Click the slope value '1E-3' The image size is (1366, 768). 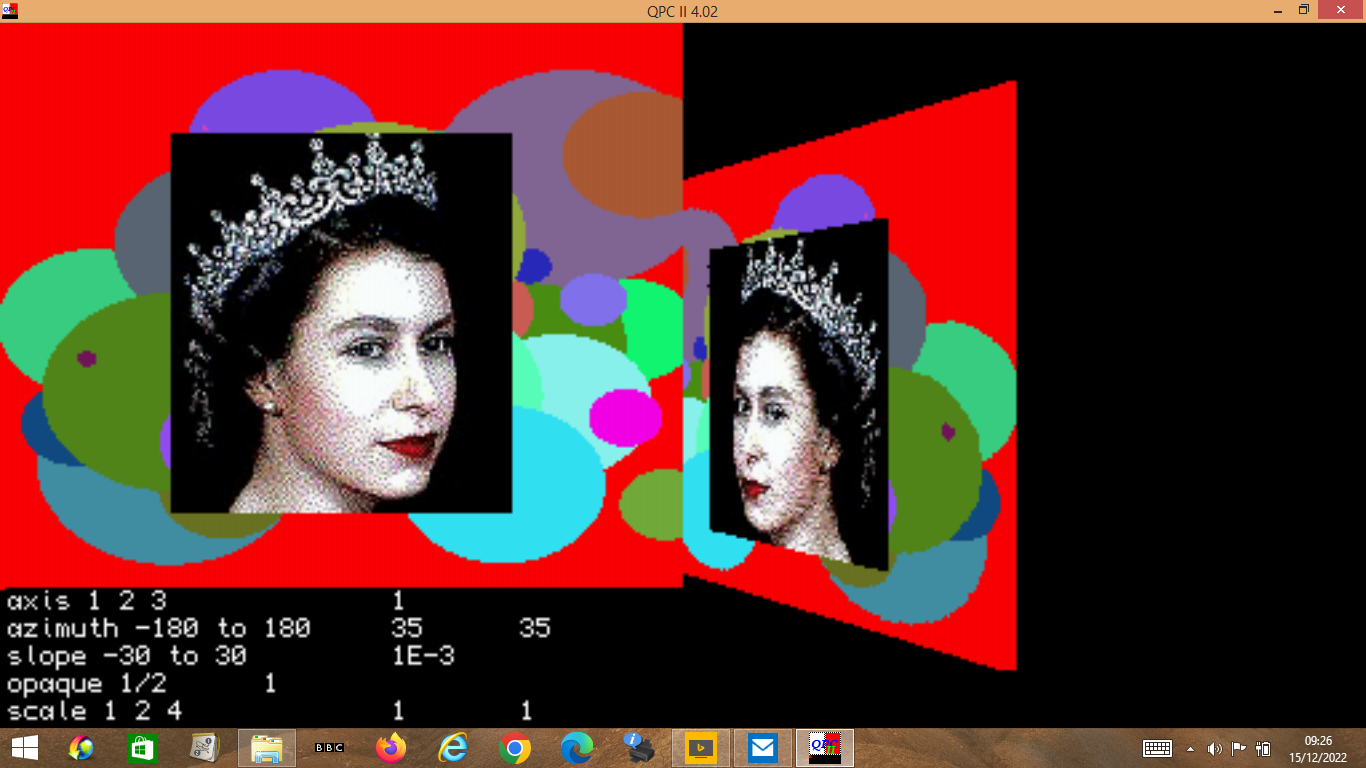(x=423, y=656)
